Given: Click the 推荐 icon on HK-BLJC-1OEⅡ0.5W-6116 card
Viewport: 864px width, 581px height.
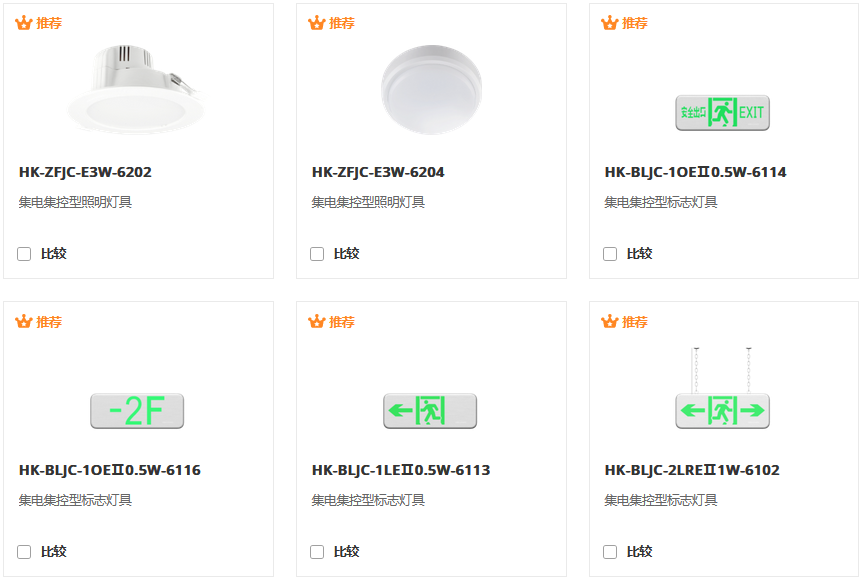Looking at the screenshot, I should 24,322.
